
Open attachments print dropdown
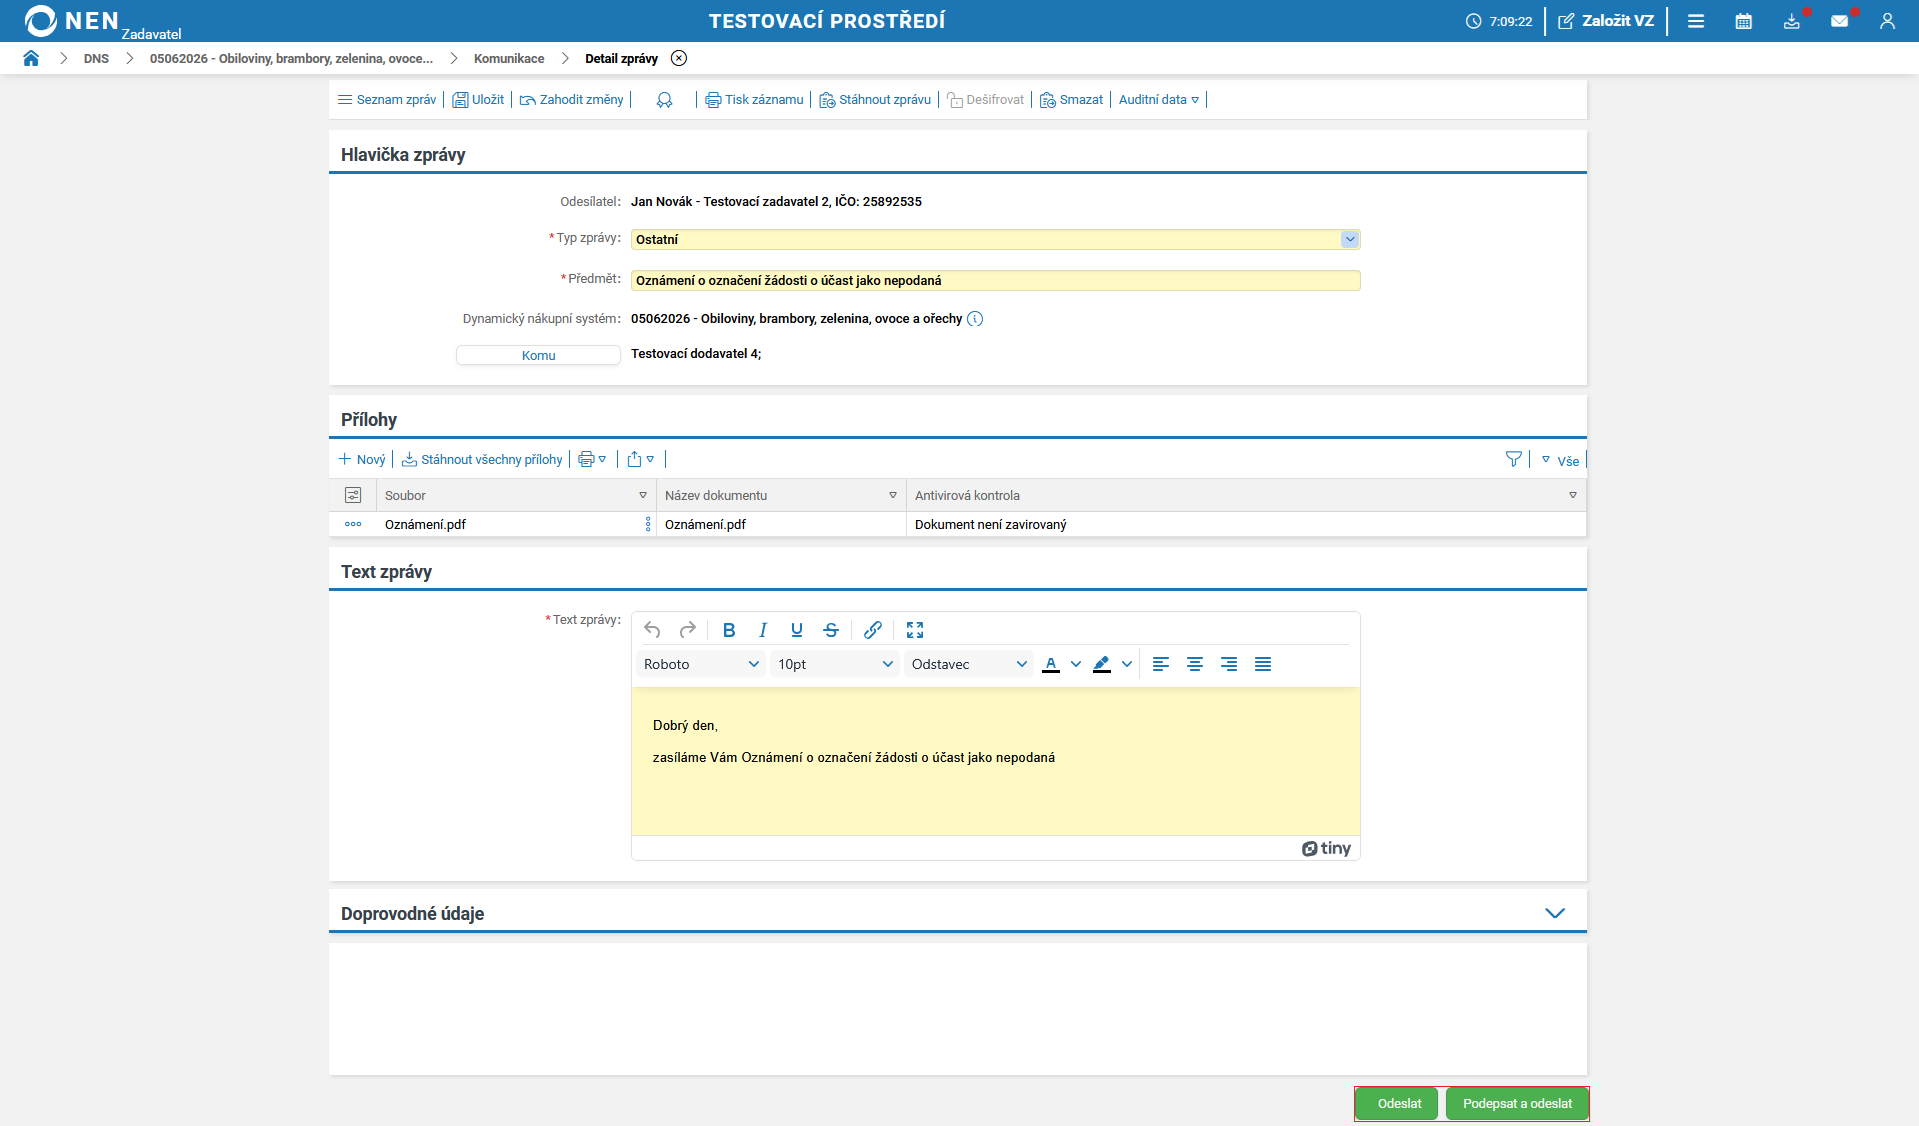click(592, 460)
